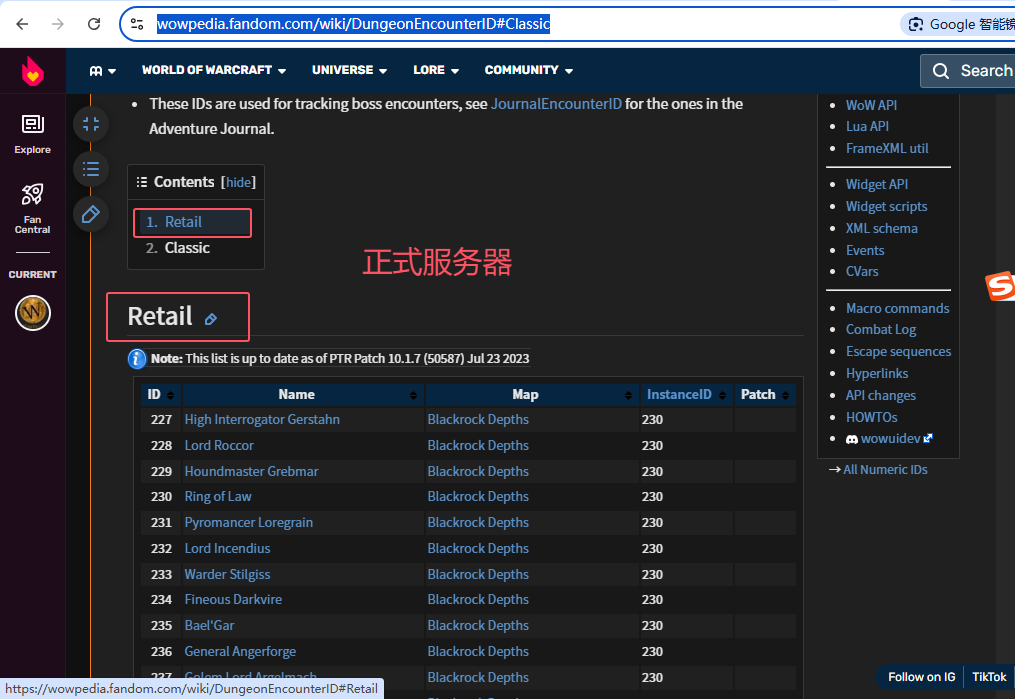1015x699 pixels.
Task: Open Lord Roccor link
Action: click(219, 445)
